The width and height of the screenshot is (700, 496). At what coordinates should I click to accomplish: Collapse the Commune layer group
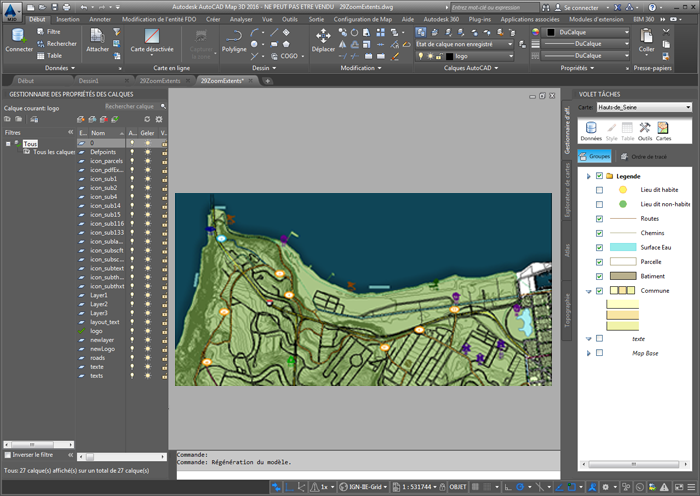[x=589, y=291]
